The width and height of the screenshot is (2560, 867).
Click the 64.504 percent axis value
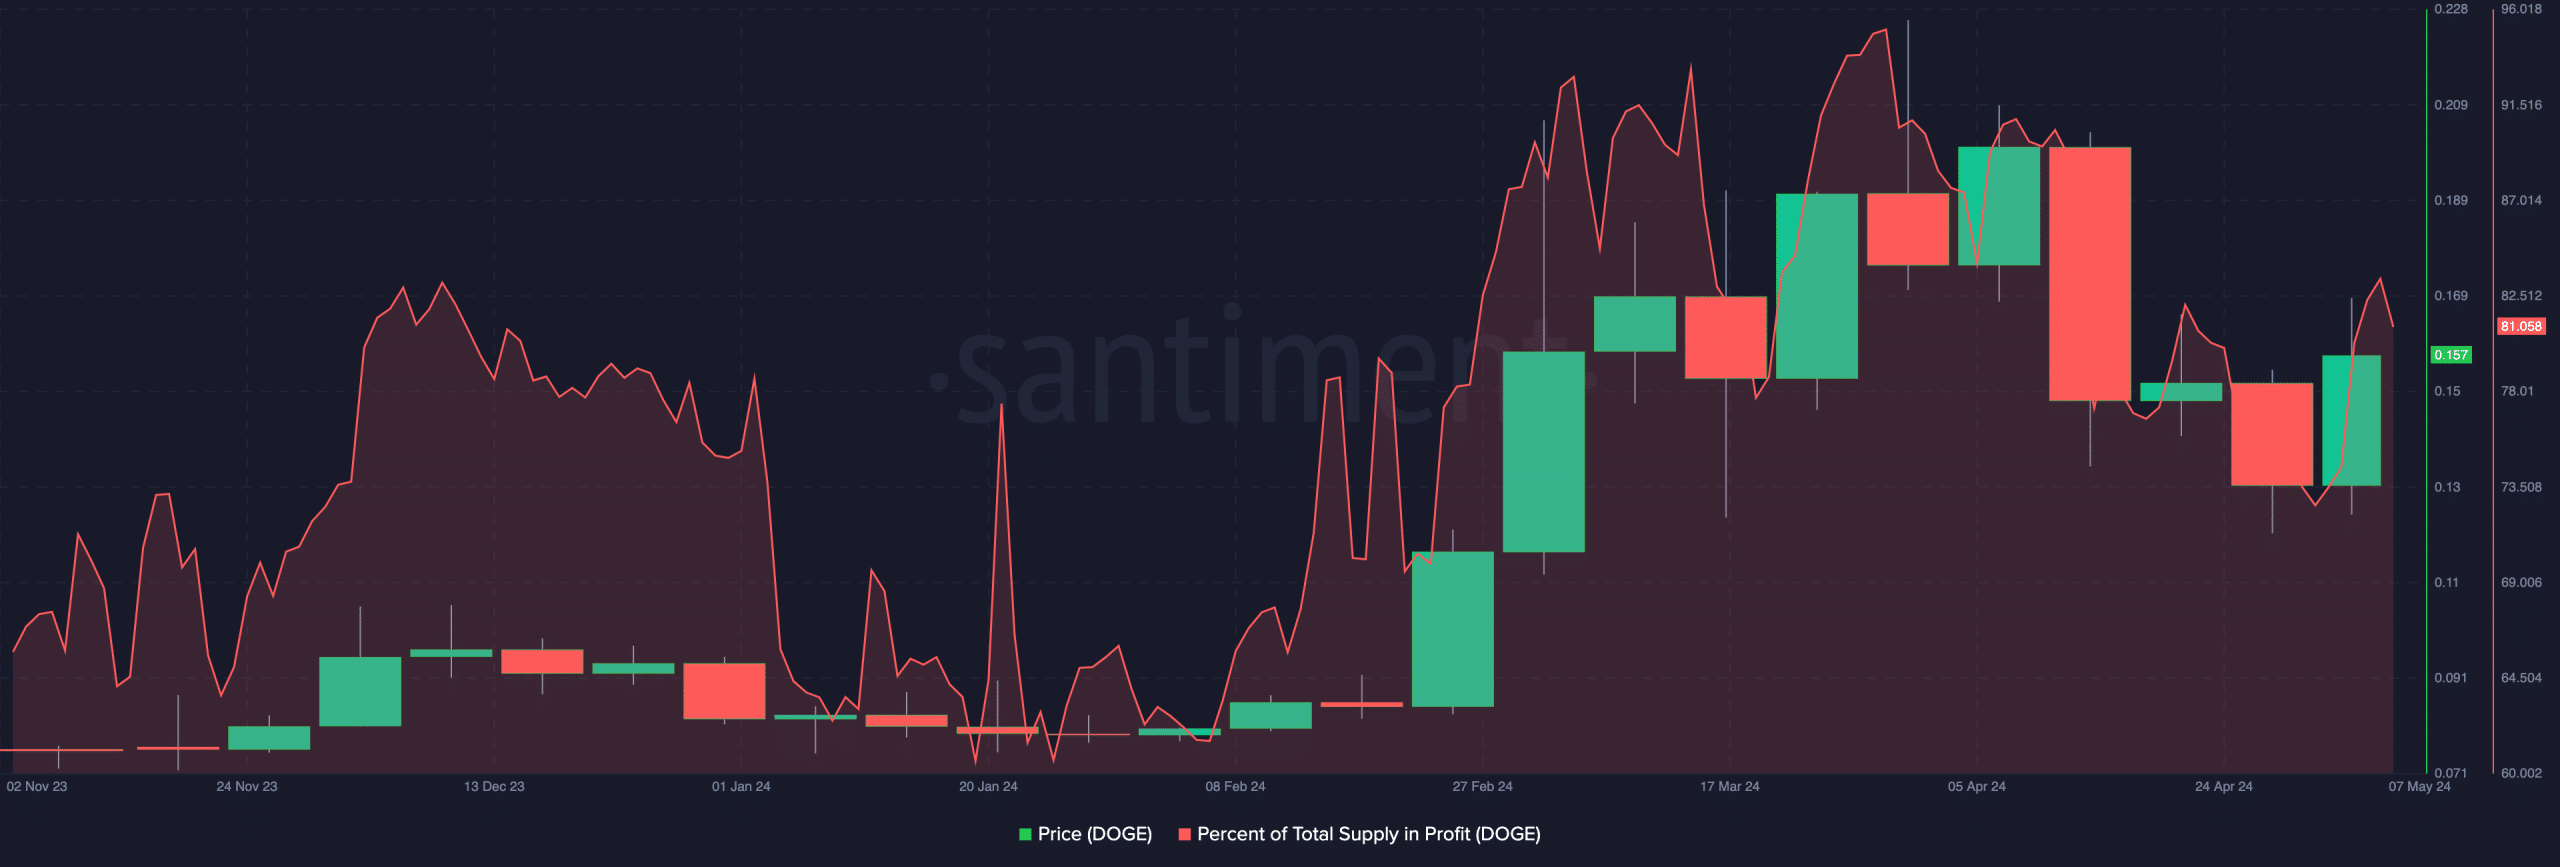[x=2521, y=678]
